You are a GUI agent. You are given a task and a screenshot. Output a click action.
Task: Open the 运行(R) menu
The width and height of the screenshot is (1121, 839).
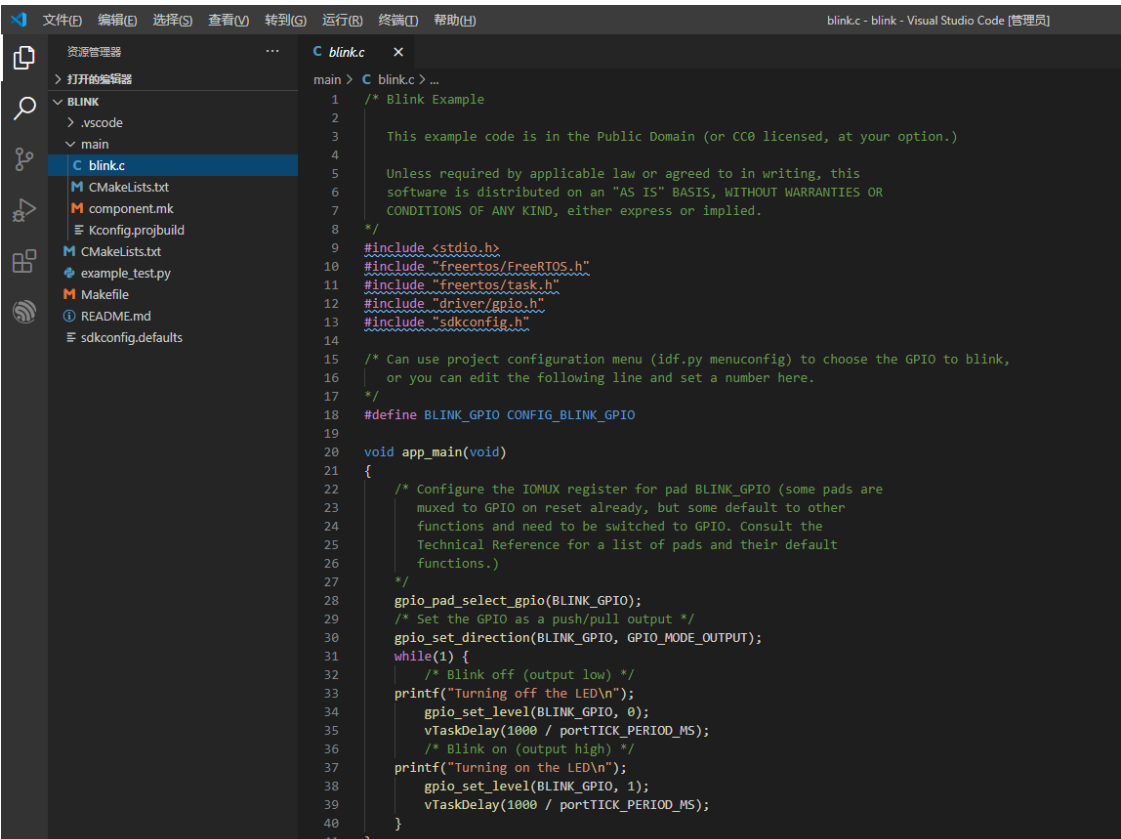(x=342, y=20)
